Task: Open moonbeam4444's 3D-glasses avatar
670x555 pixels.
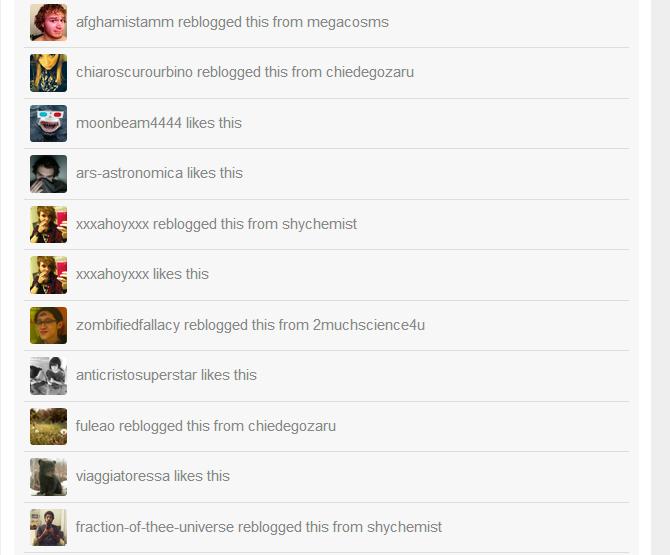Action: (48, 123)
